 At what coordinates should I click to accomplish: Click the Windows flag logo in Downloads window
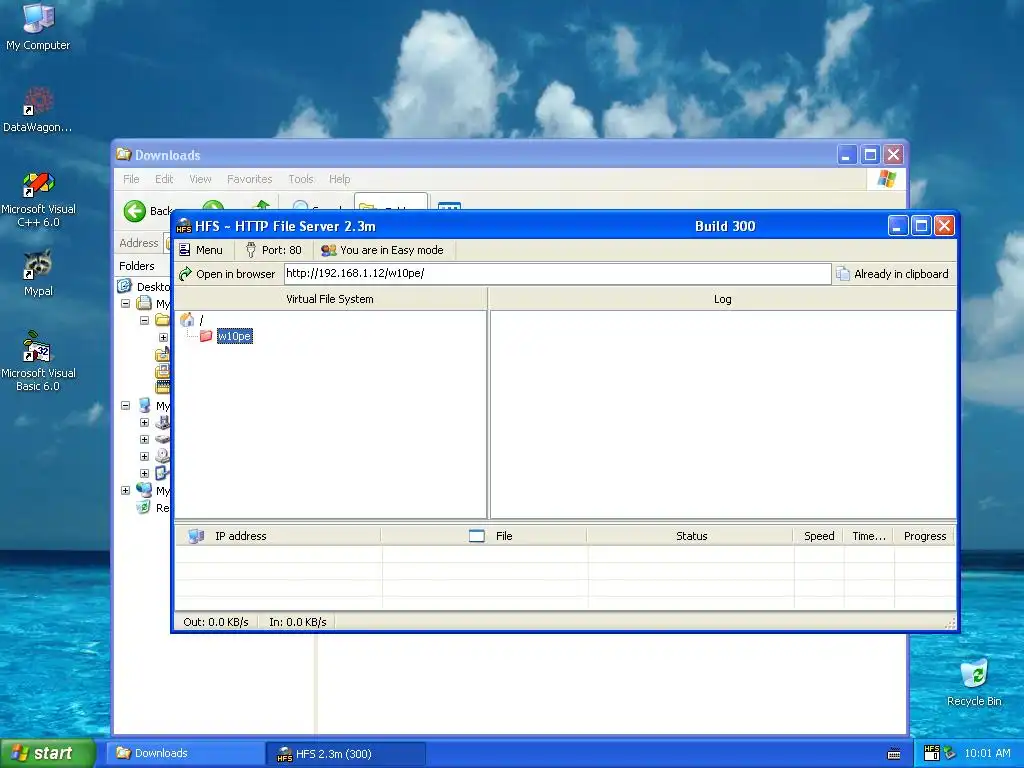coord(886,178)
